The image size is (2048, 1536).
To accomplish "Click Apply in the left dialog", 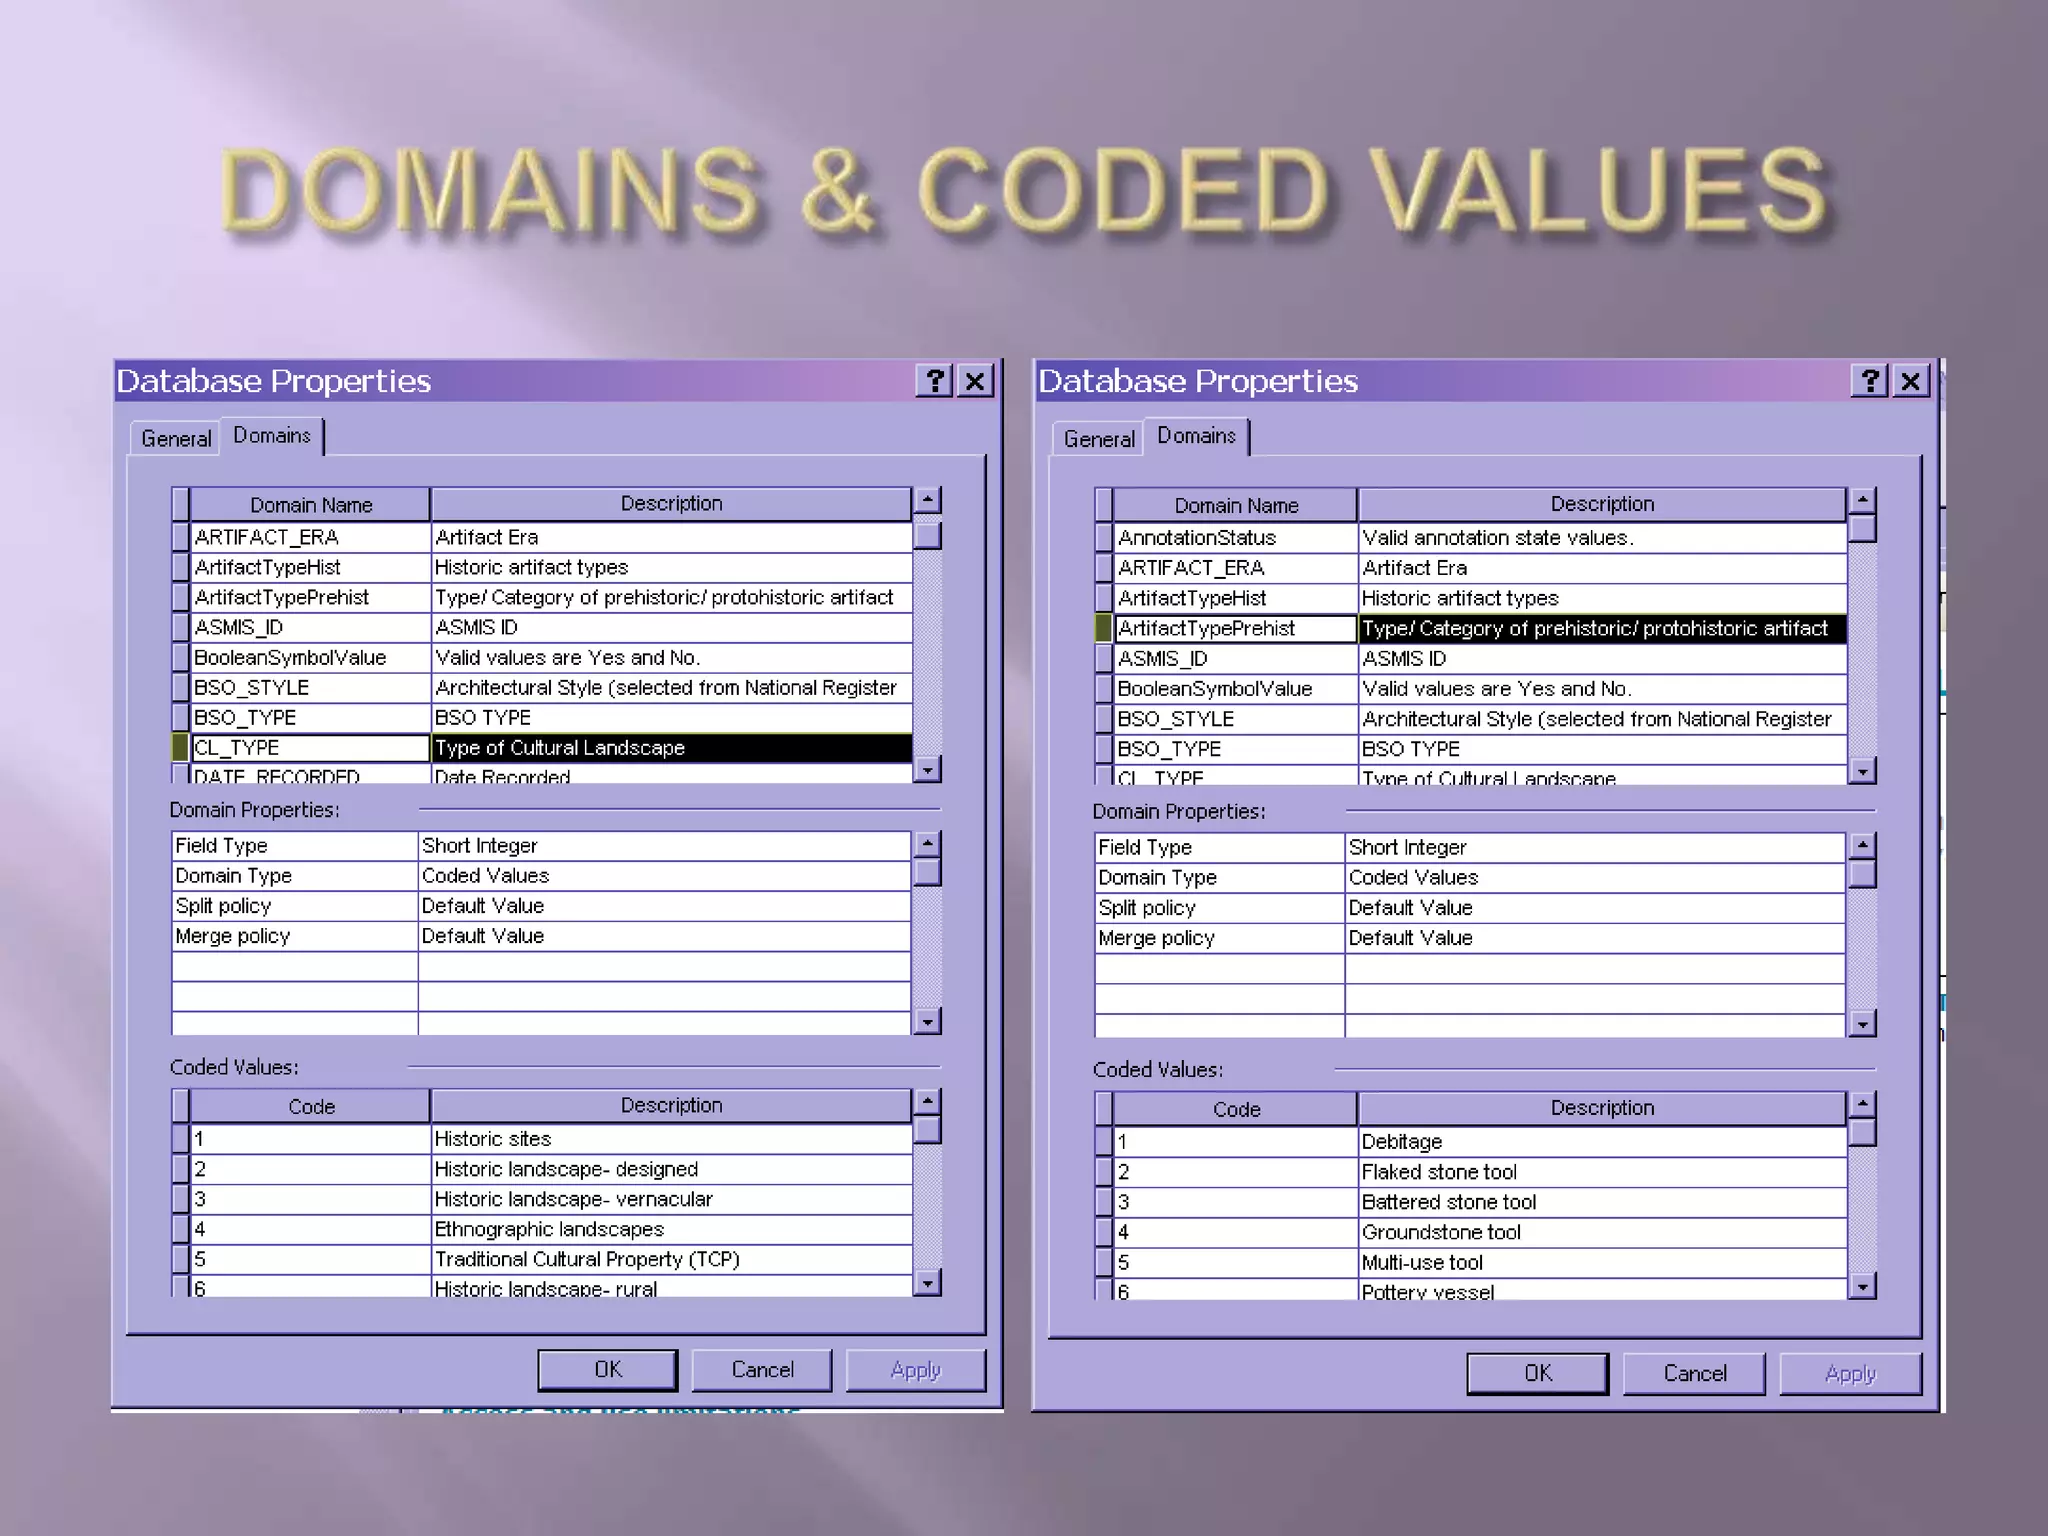I will click(916, 1370).
